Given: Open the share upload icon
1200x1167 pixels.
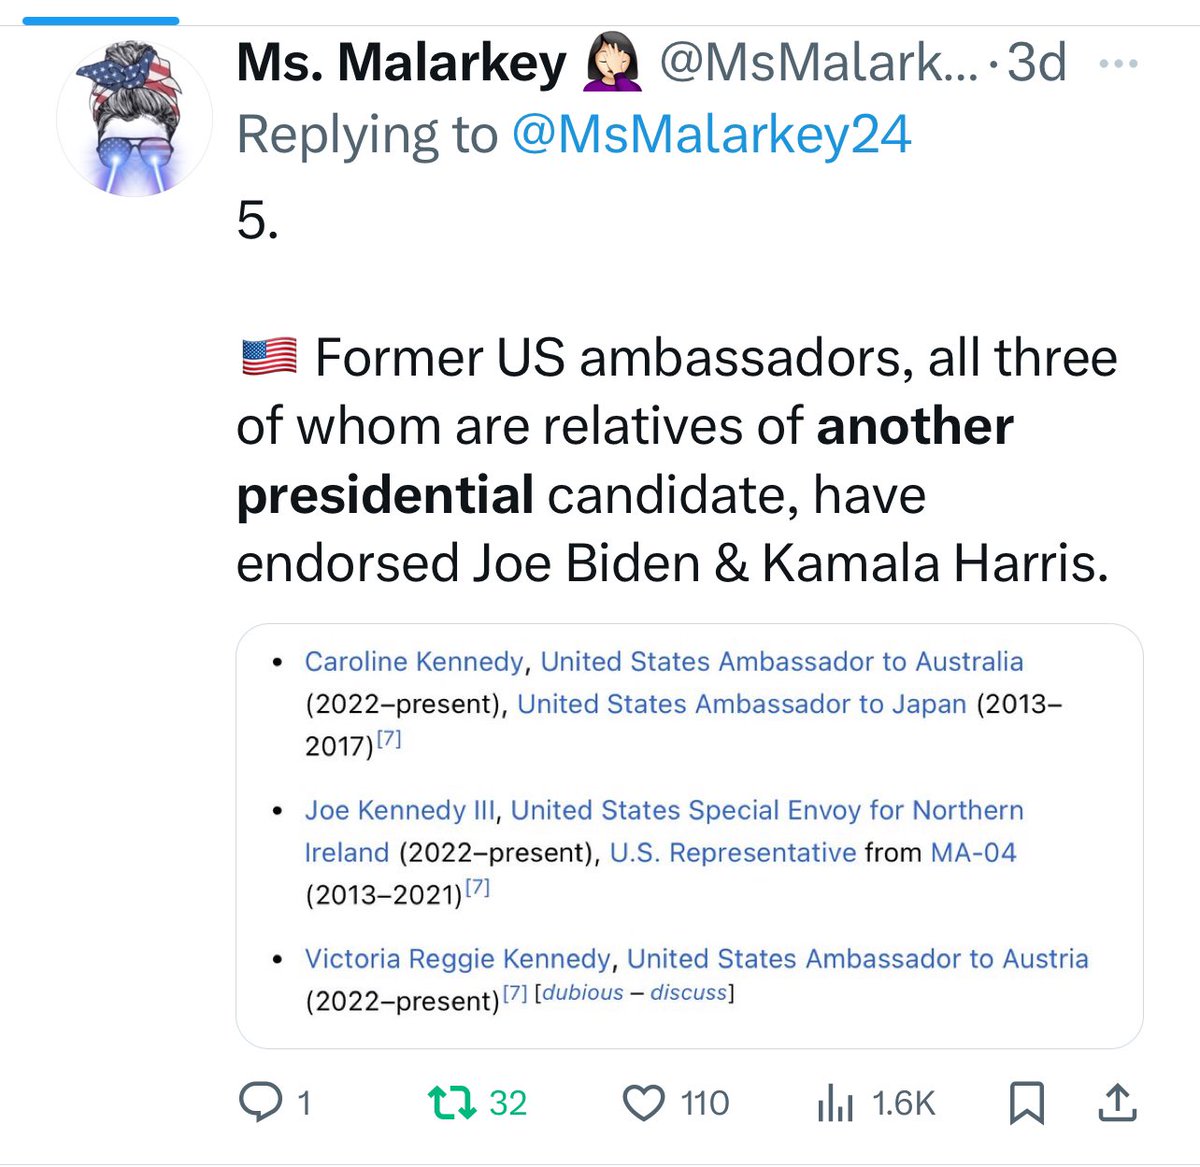Looking at the screenshot, I should [x=1118, y=1102].
